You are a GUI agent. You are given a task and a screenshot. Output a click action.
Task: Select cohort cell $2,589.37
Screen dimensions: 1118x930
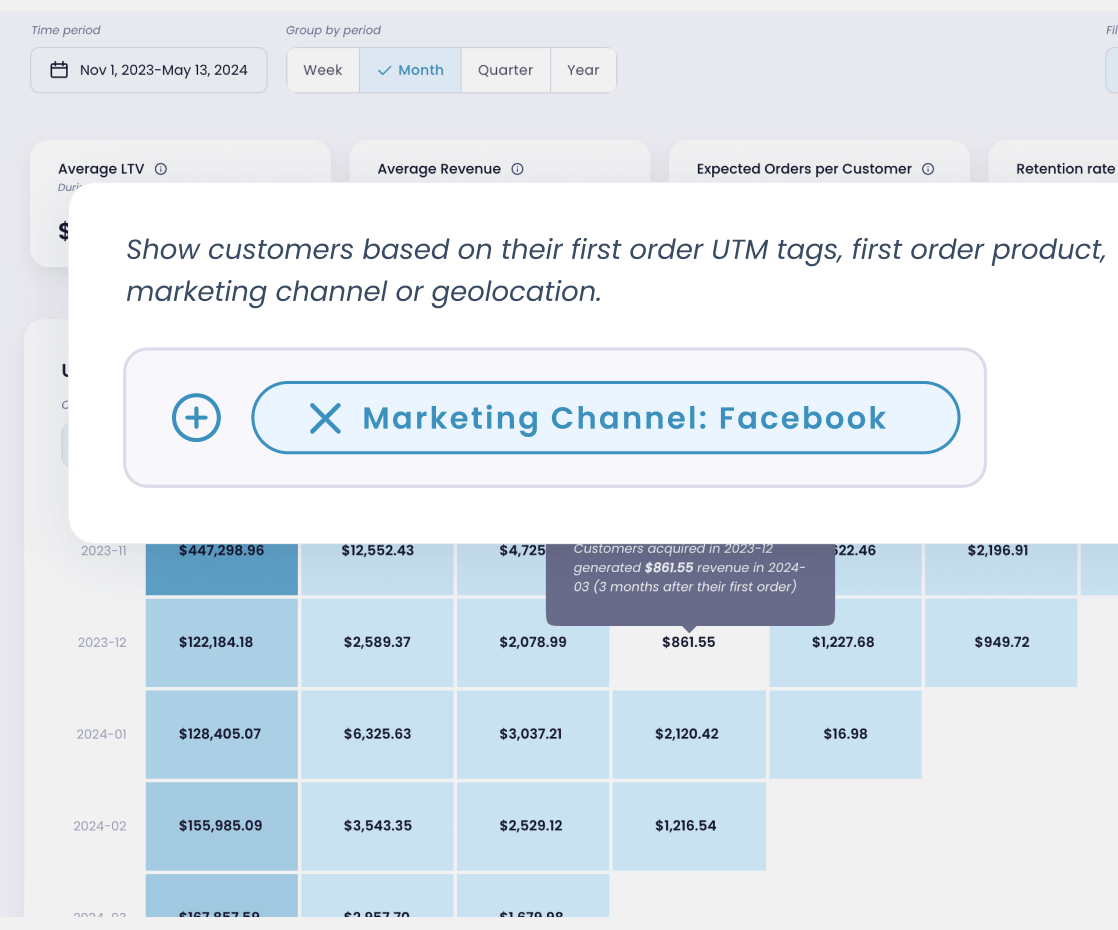pyautogui.click(x=377, y=643)
